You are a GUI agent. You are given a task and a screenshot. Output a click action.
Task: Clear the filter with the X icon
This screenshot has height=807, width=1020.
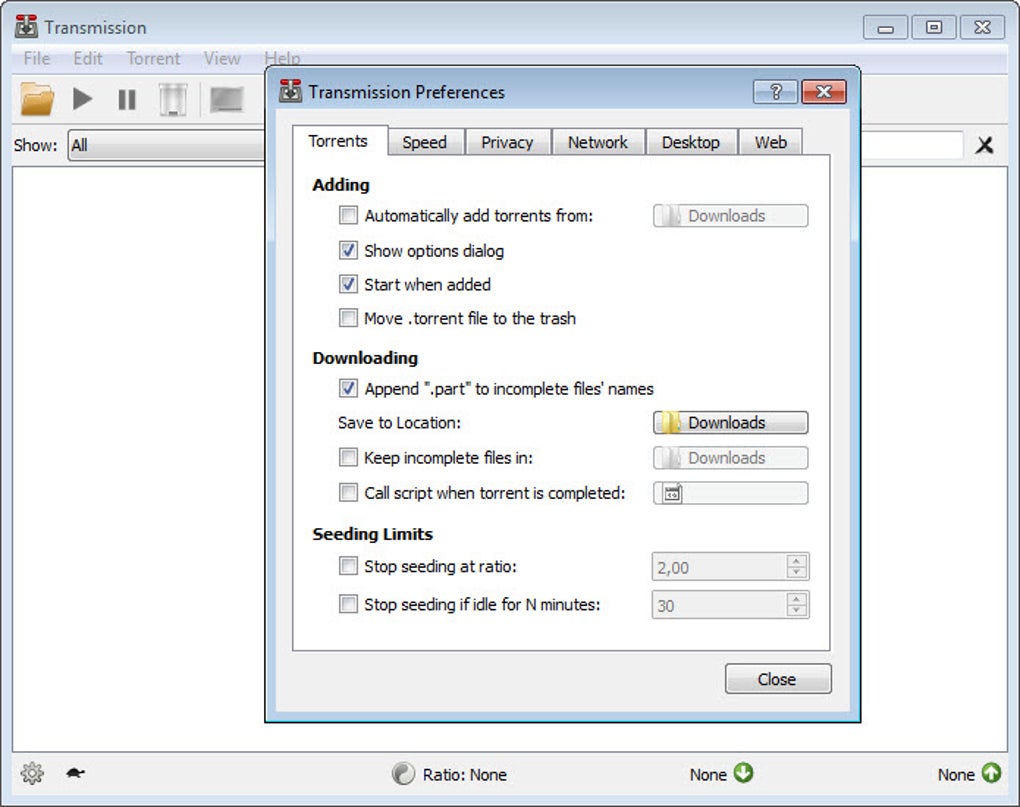pos(984,144)
